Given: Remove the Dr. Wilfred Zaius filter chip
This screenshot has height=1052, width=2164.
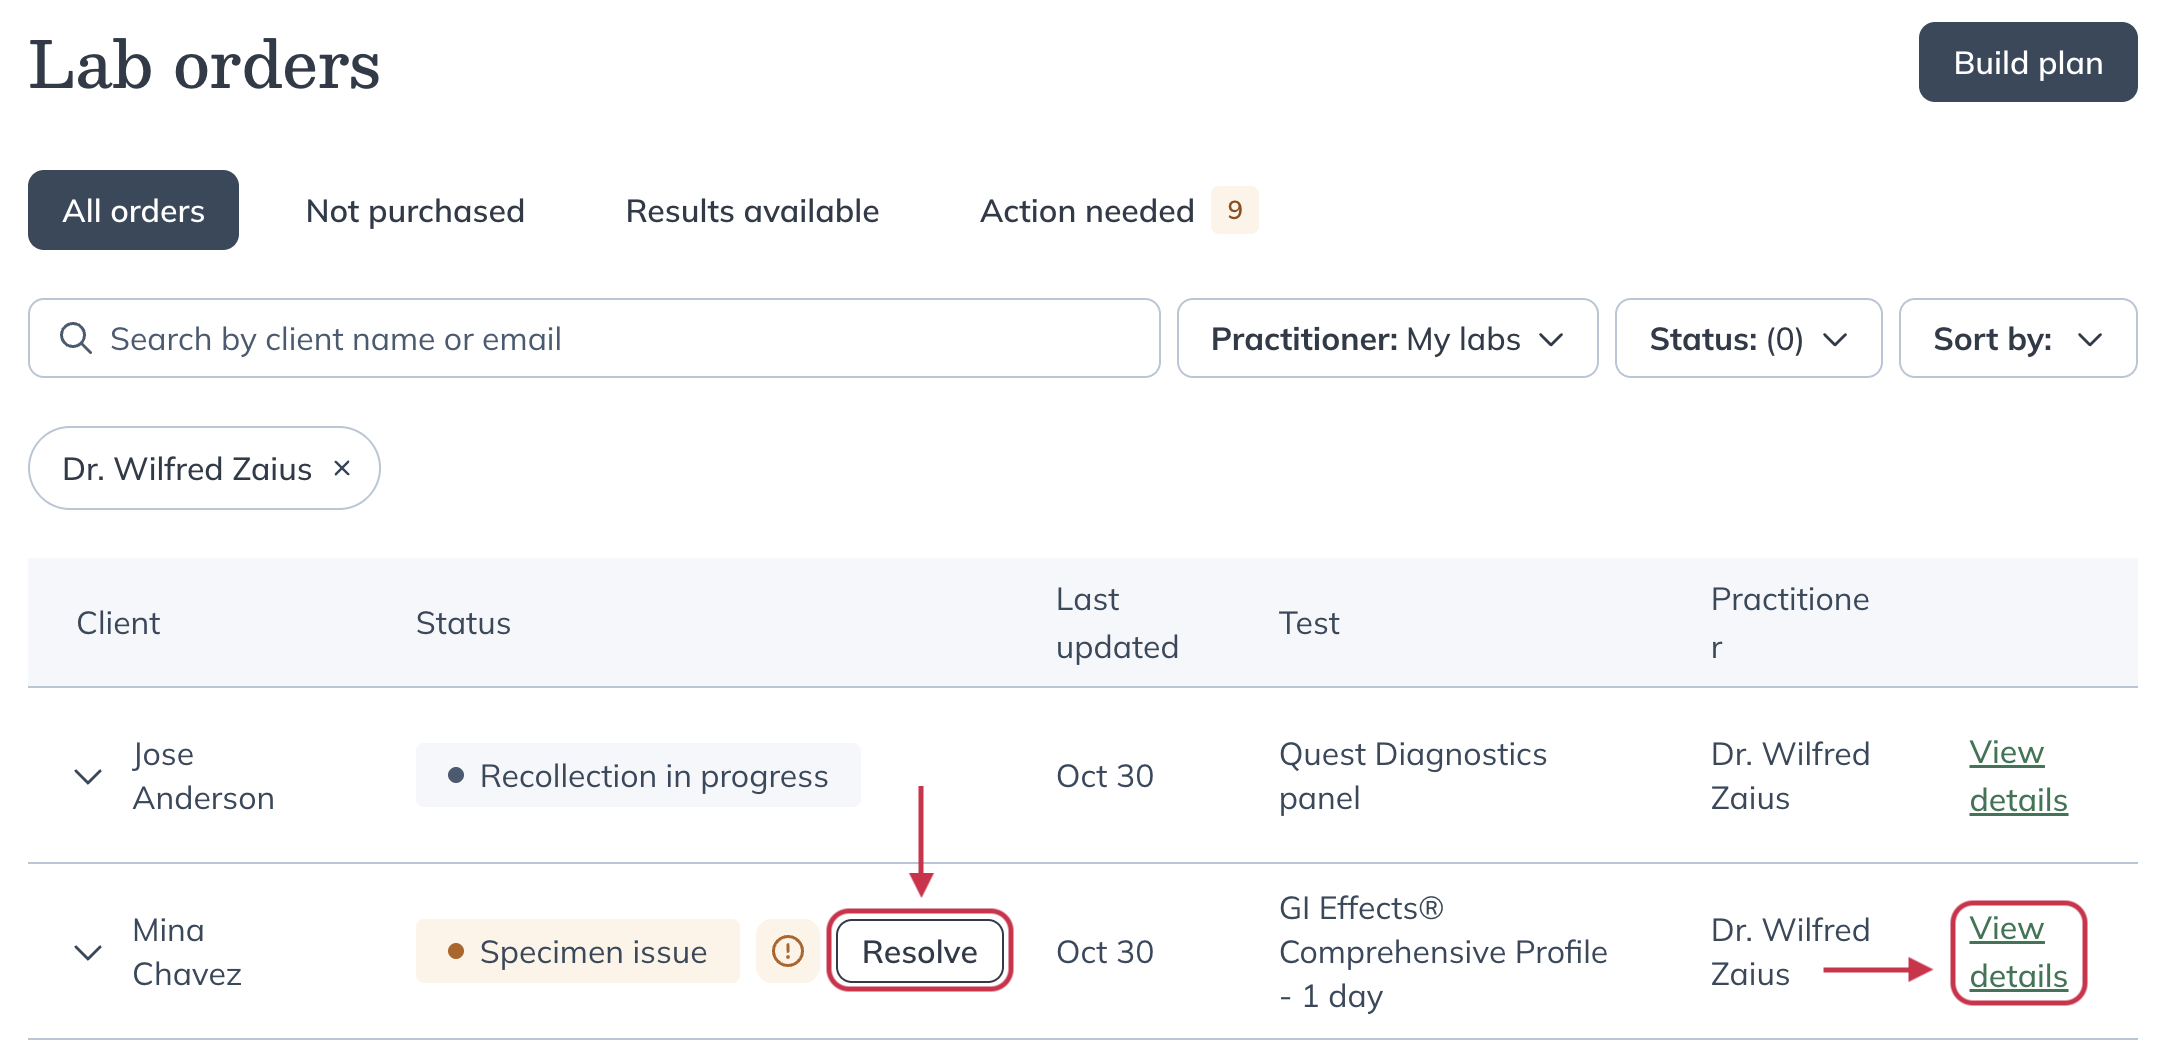Looking at the screenshot, I should pos(342,467).
